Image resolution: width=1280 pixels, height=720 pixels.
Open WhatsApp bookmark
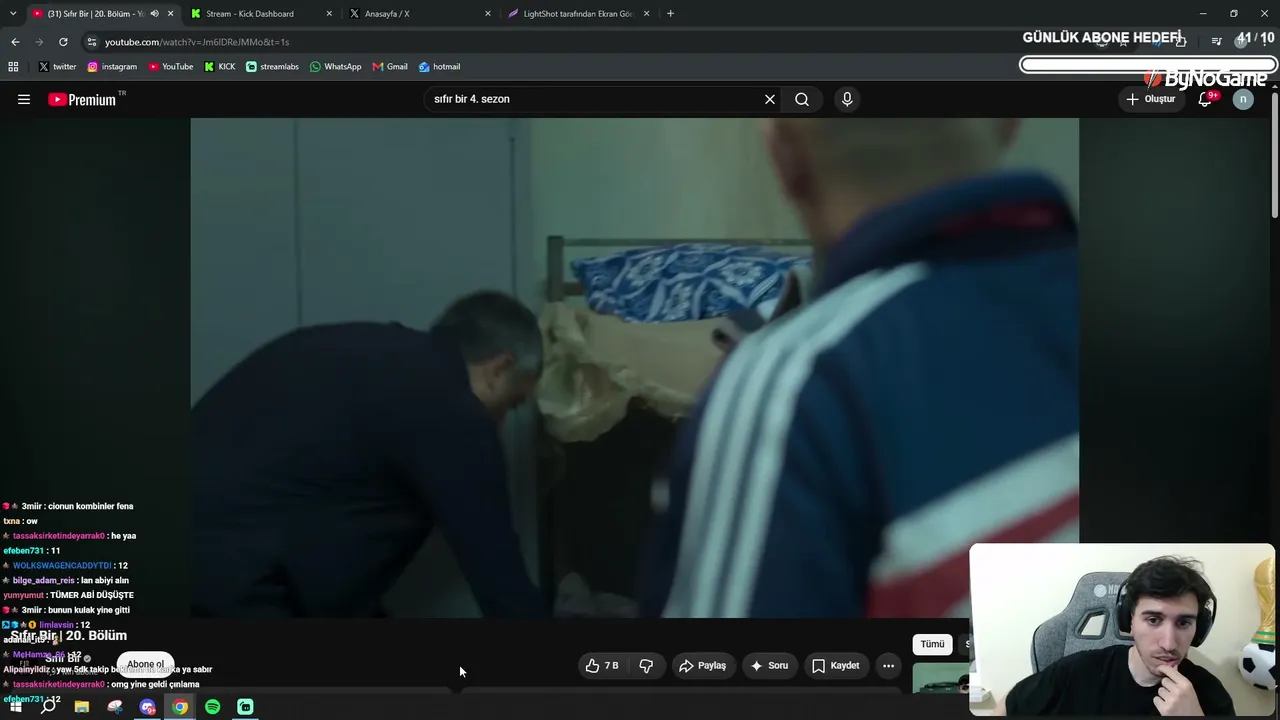[335, 67]
